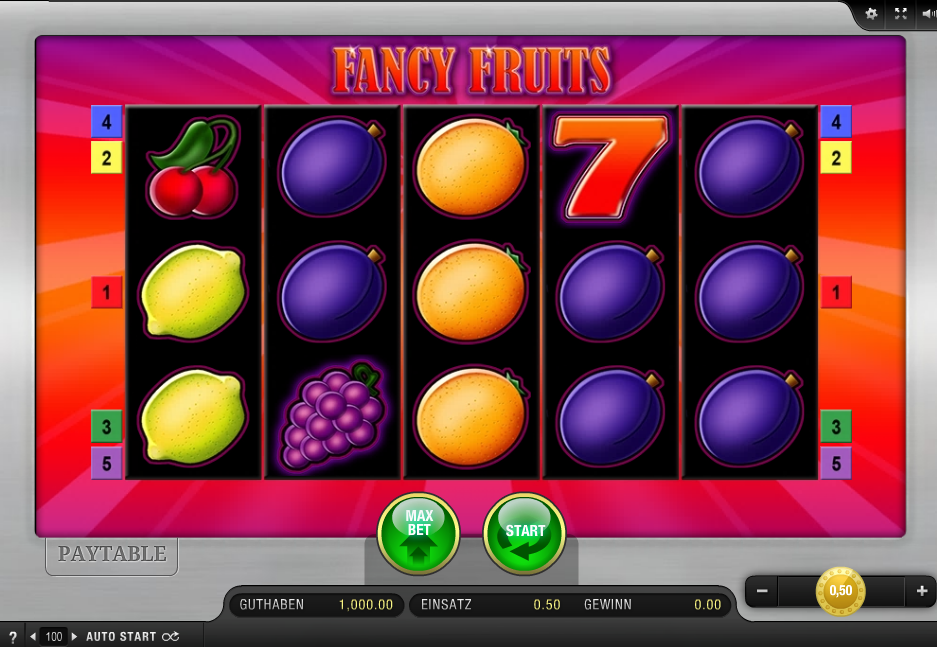Click the red 7 symbol
Image resolution: width=937 pixels, height=647 pixels.
611,167
